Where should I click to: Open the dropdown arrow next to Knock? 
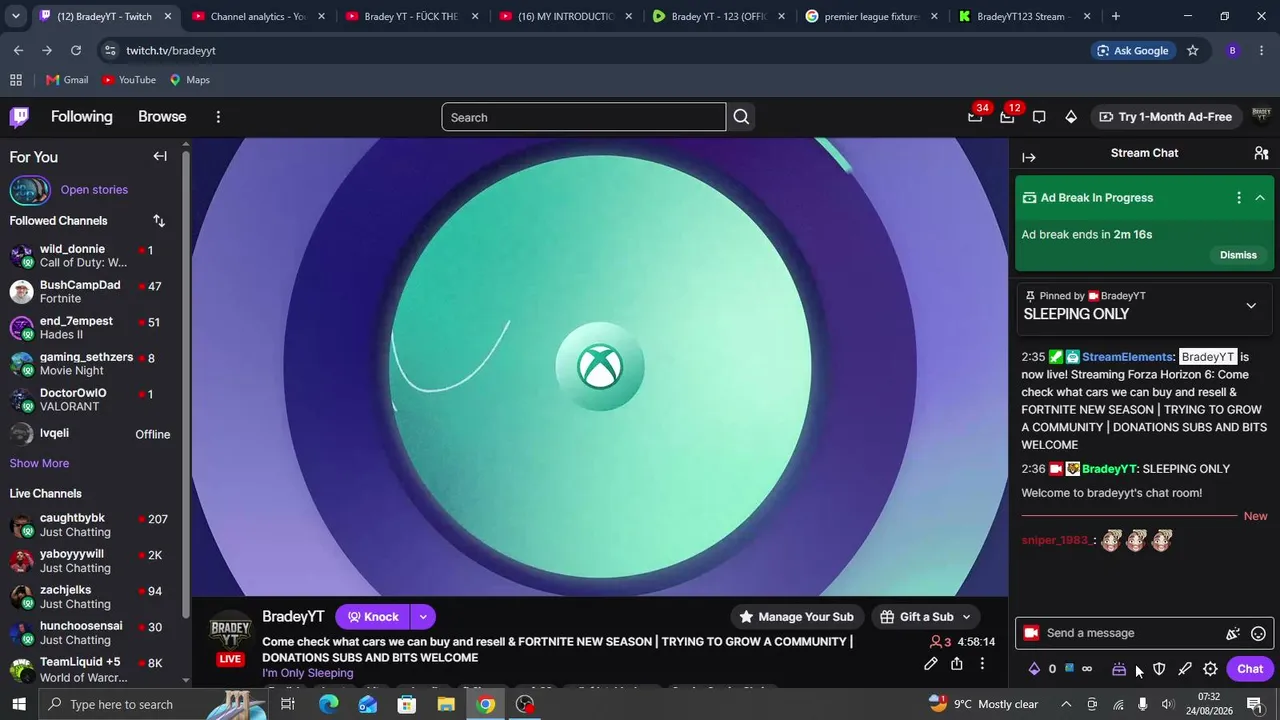point(423,617)
